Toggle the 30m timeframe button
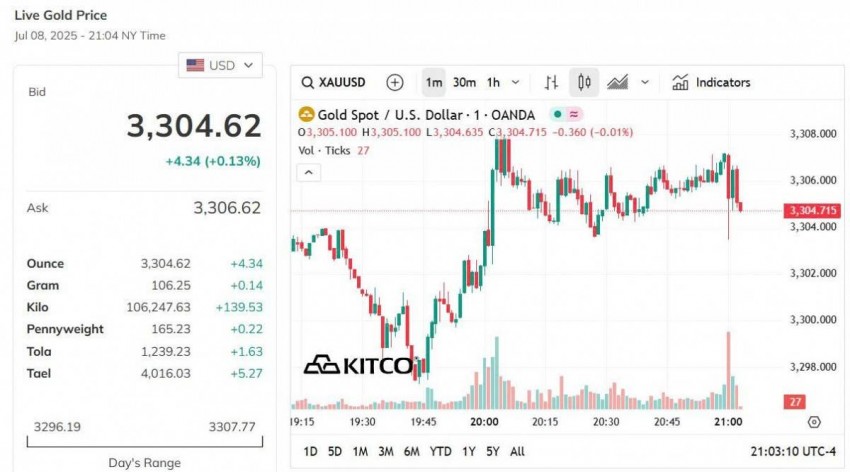The height and width of the screenshot is (472, 850). [464, 82]
